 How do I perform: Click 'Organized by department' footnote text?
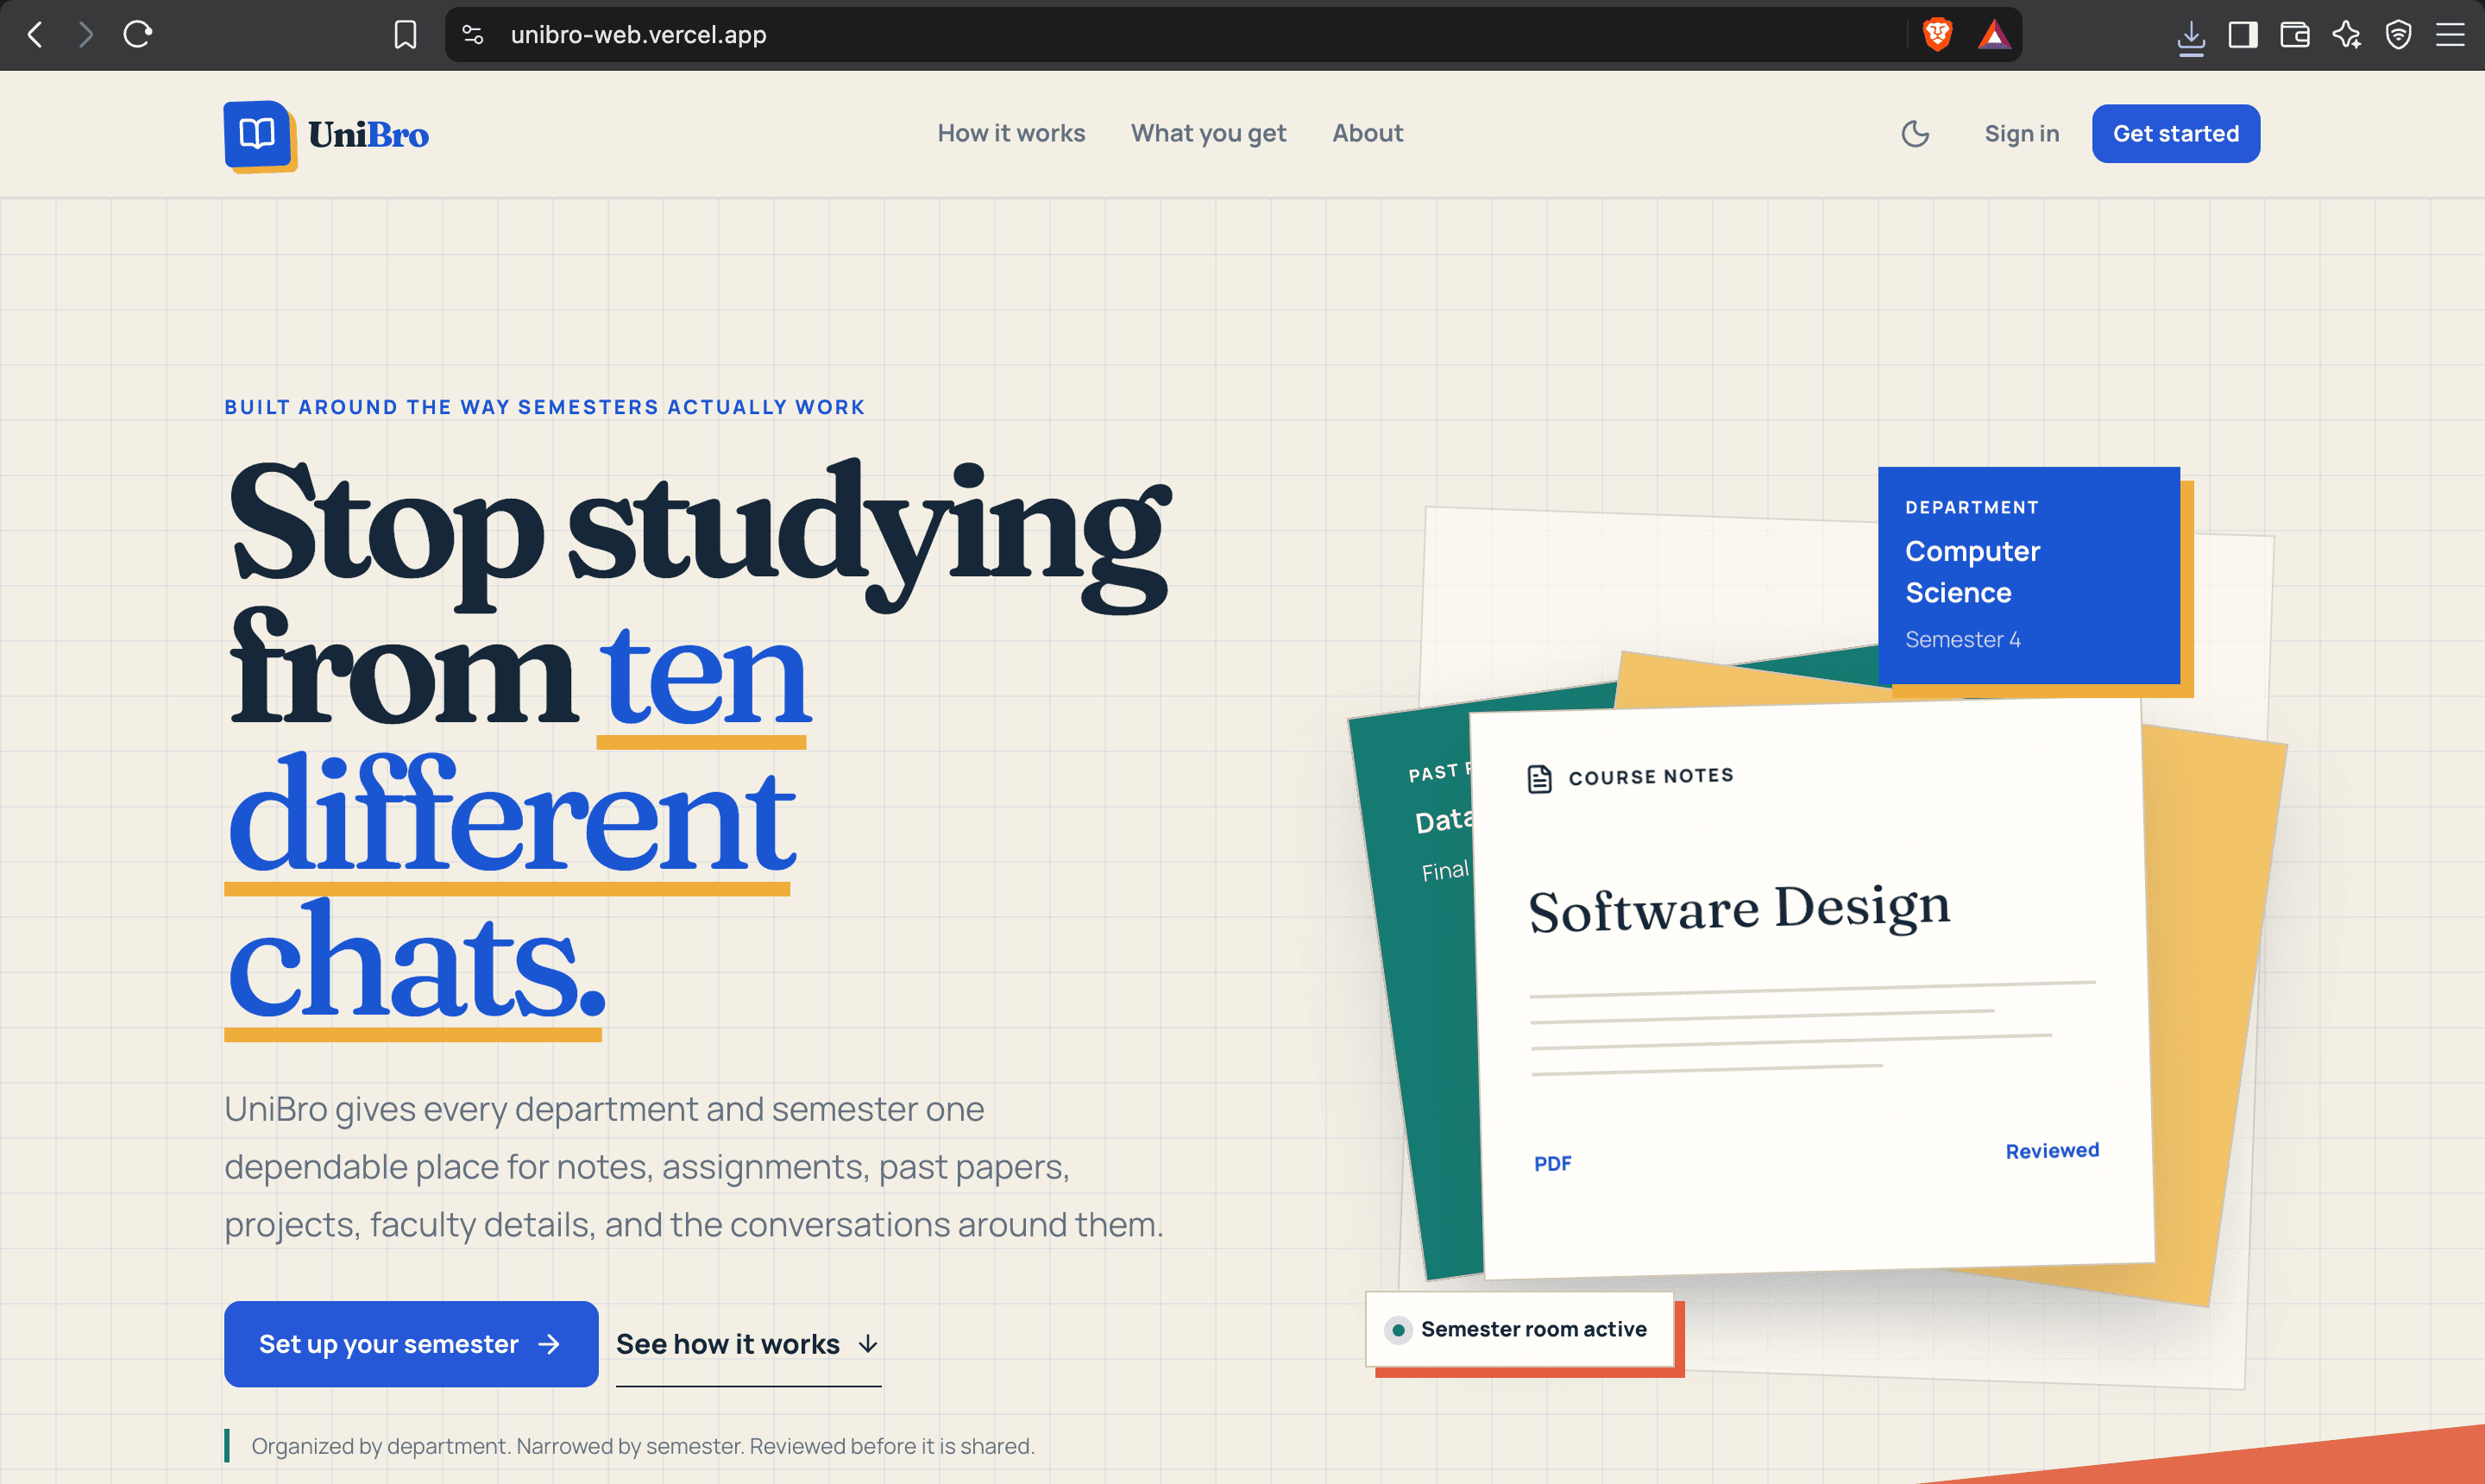click(x=642, y=1446)
